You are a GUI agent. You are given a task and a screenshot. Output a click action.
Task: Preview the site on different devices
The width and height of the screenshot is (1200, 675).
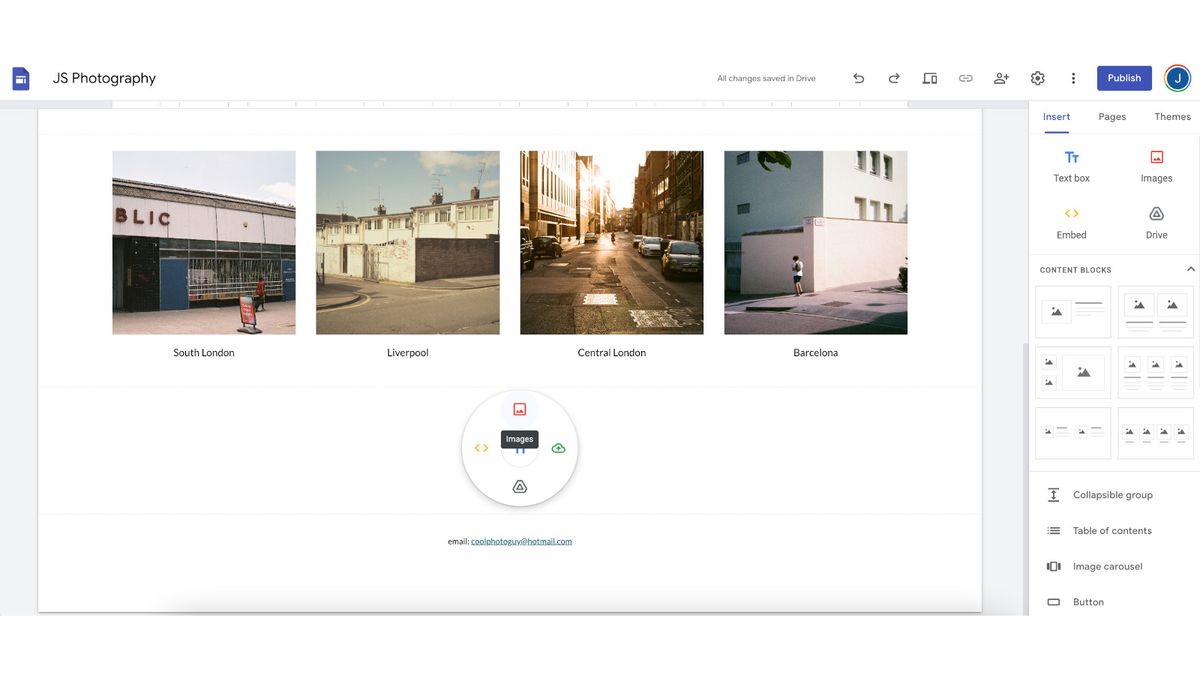pyautogui.click(x=929, y=77)
